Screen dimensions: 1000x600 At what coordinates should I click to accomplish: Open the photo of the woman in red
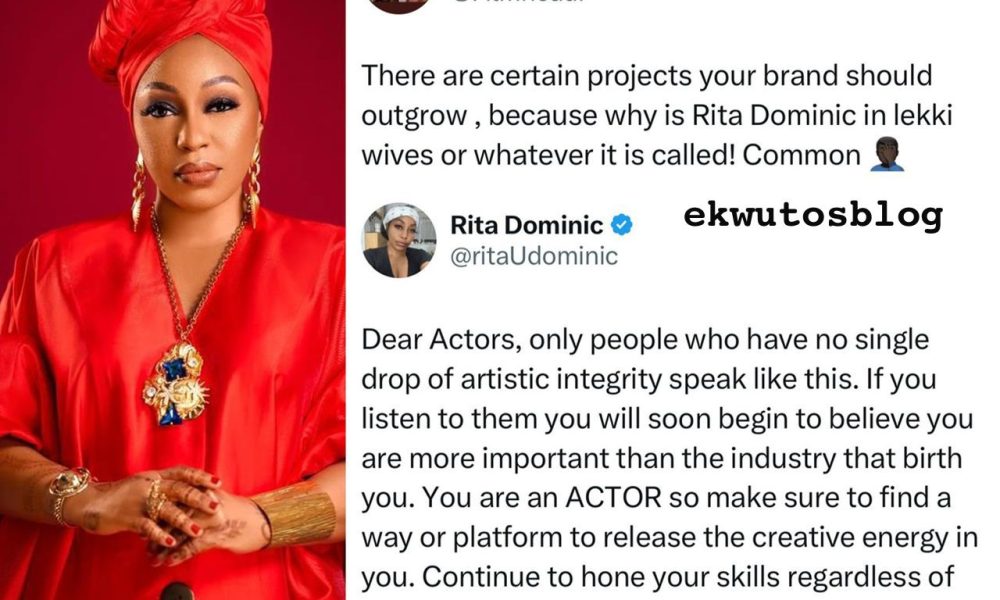click(x=173, y=300)
